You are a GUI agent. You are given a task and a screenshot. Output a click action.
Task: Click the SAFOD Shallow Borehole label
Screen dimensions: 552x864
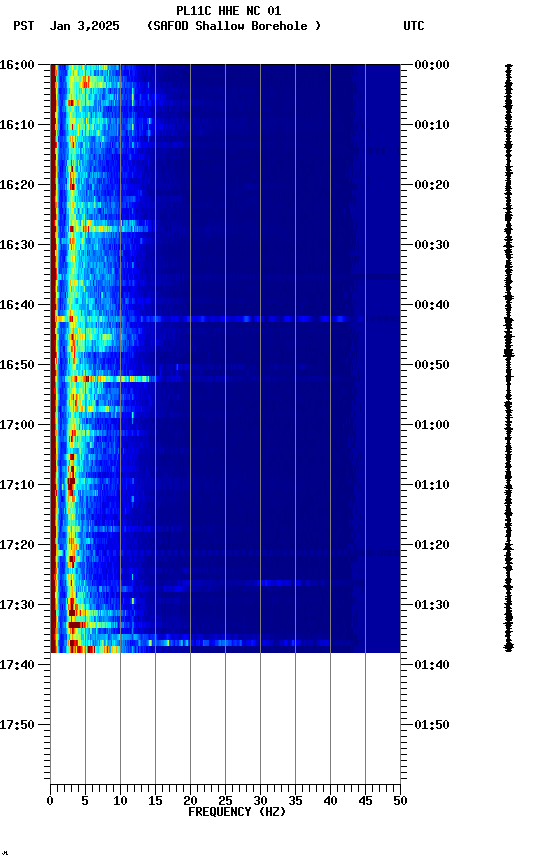(234, 26)
